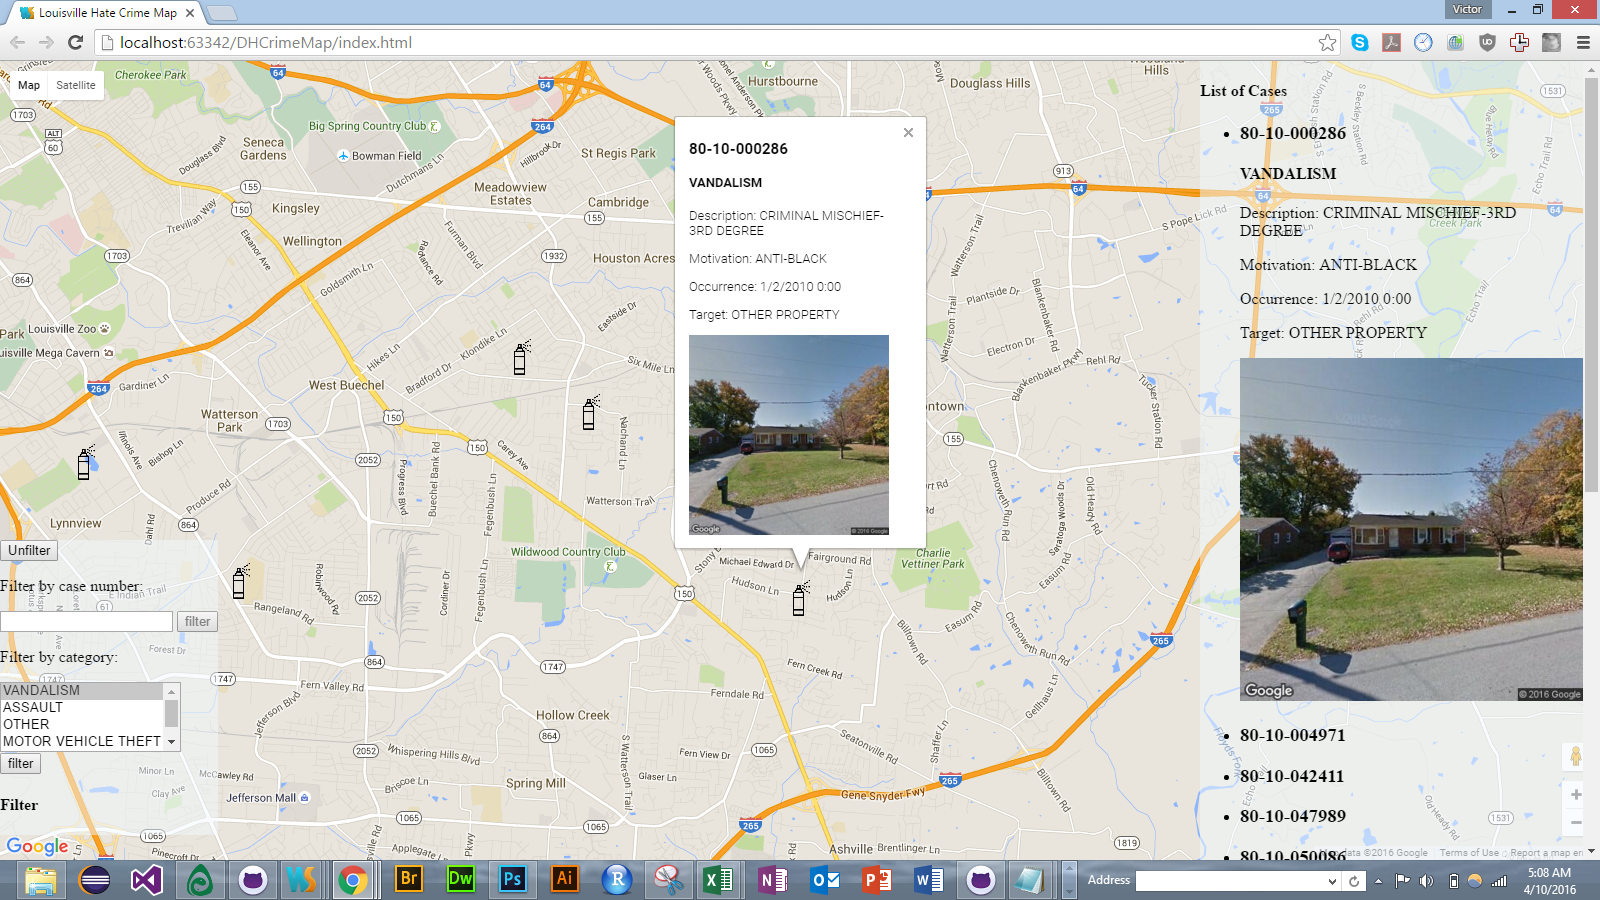Switch to Satellite view
This screenshot has width=1600, height=900.
(x=76, y=85)
